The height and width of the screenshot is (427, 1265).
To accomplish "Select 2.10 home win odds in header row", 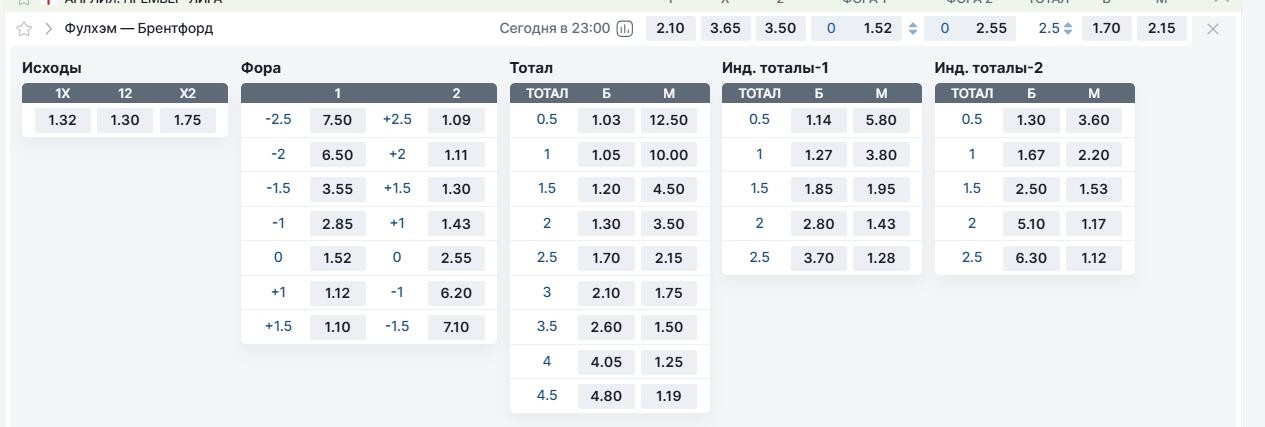I will [670, 29].
